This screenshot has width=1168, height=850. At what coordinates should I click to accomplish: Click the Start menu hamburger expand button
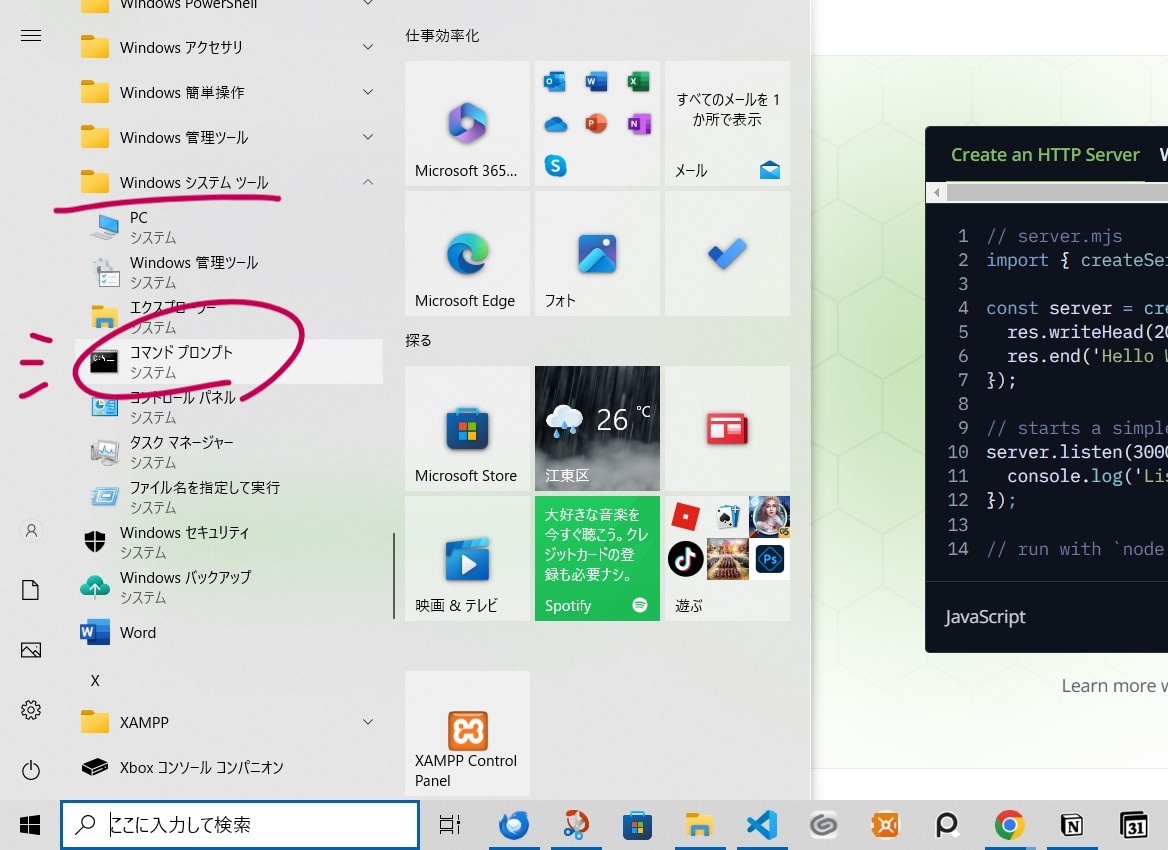[x=31, y=36]
